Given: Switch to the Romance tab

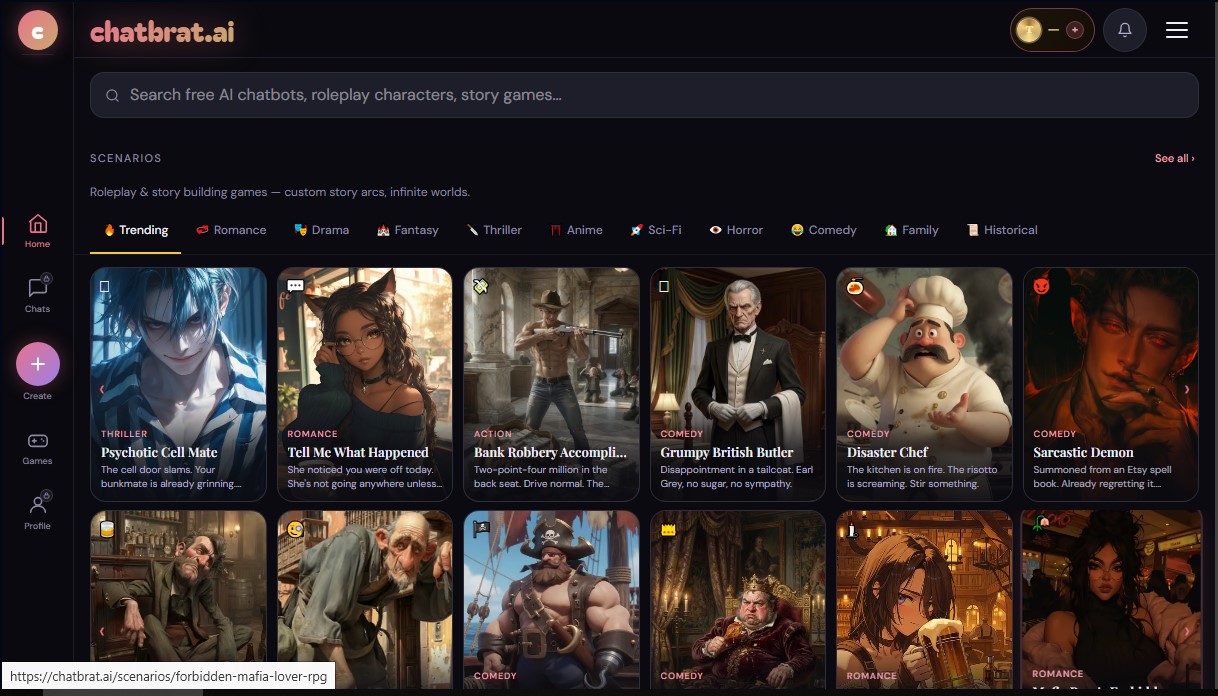Looking at the screenshot, I should pos(231,230).
